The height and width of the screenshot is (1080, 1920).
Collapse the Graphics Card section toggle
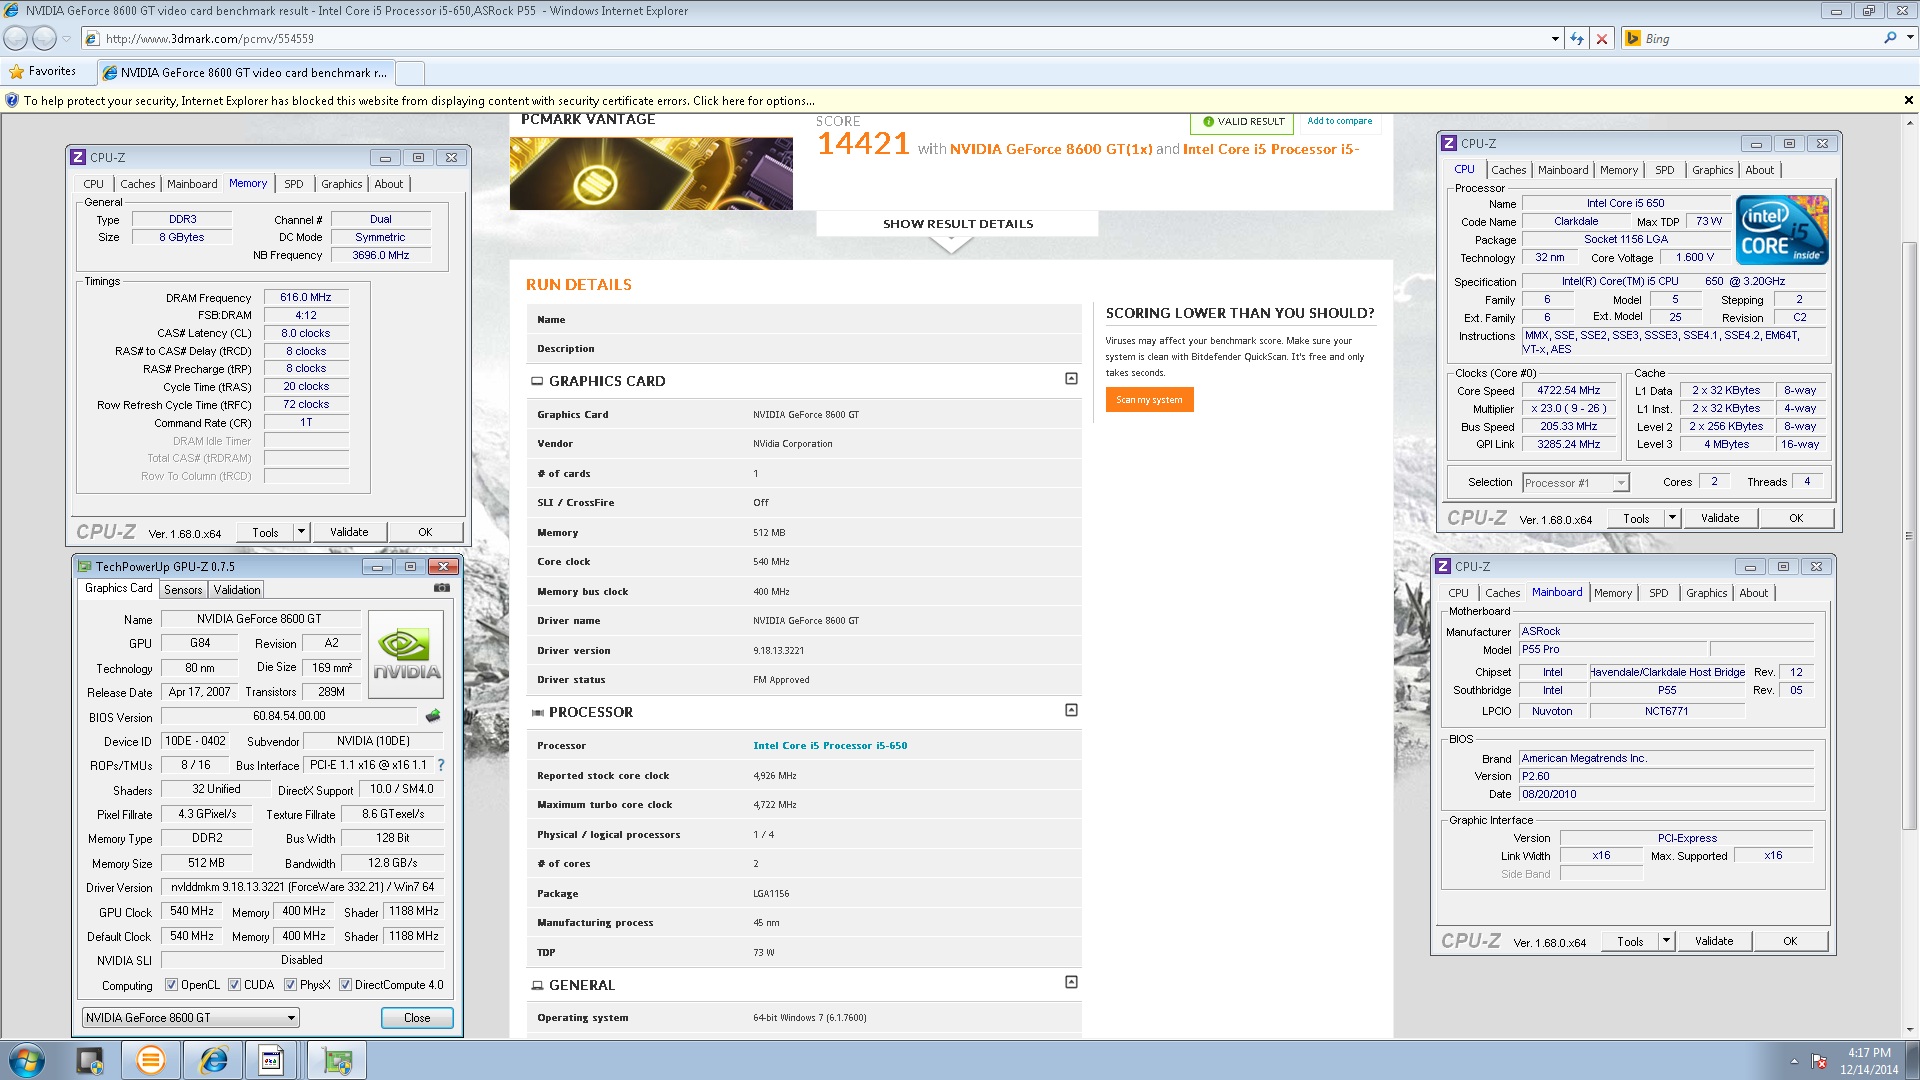point(1071,379)
